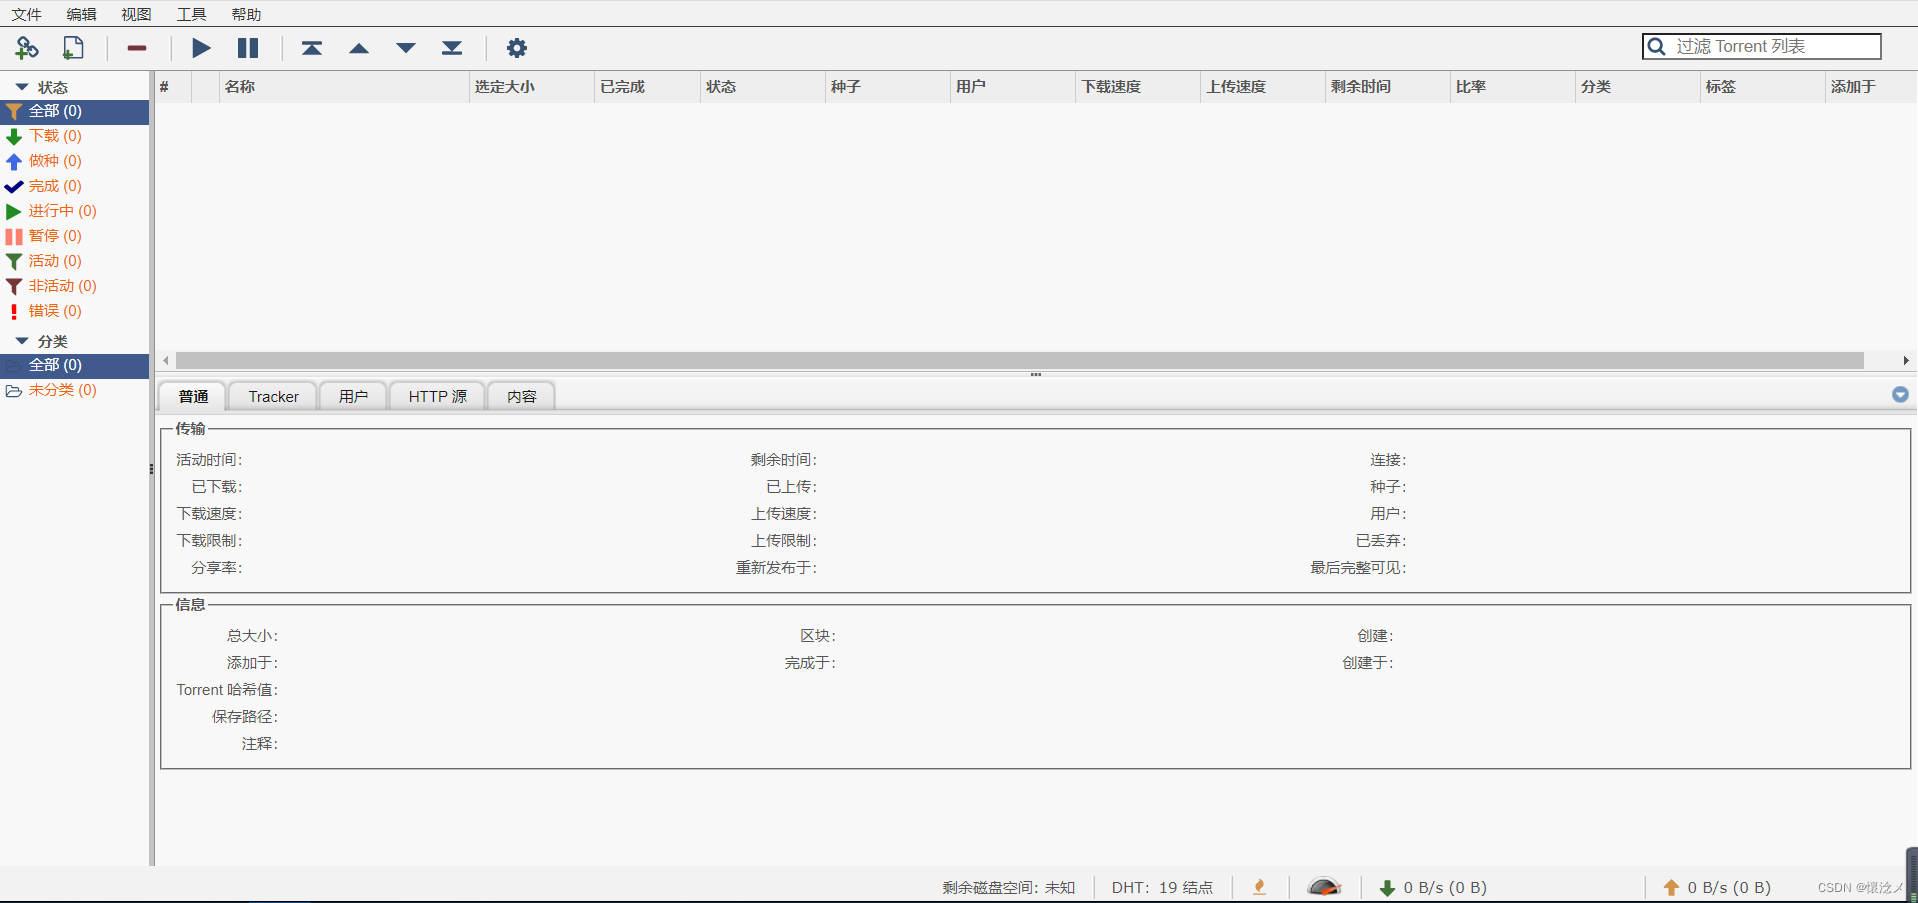Sort by the 选定大小 column header
1918x903 pixels.
click(532, 87)
